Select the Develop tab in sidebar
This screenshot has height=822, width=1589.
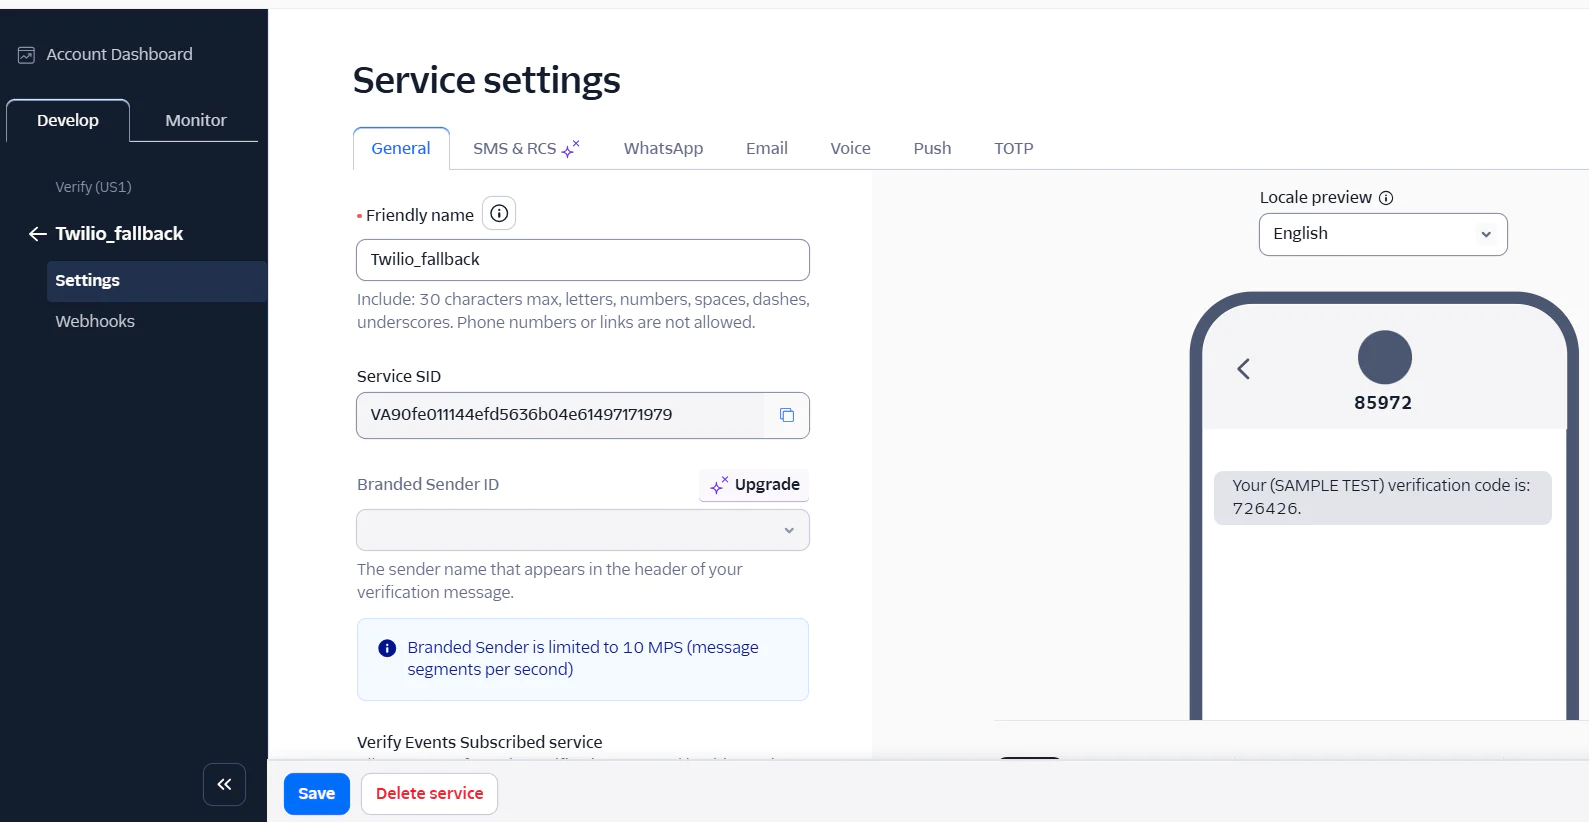point(68,120)
